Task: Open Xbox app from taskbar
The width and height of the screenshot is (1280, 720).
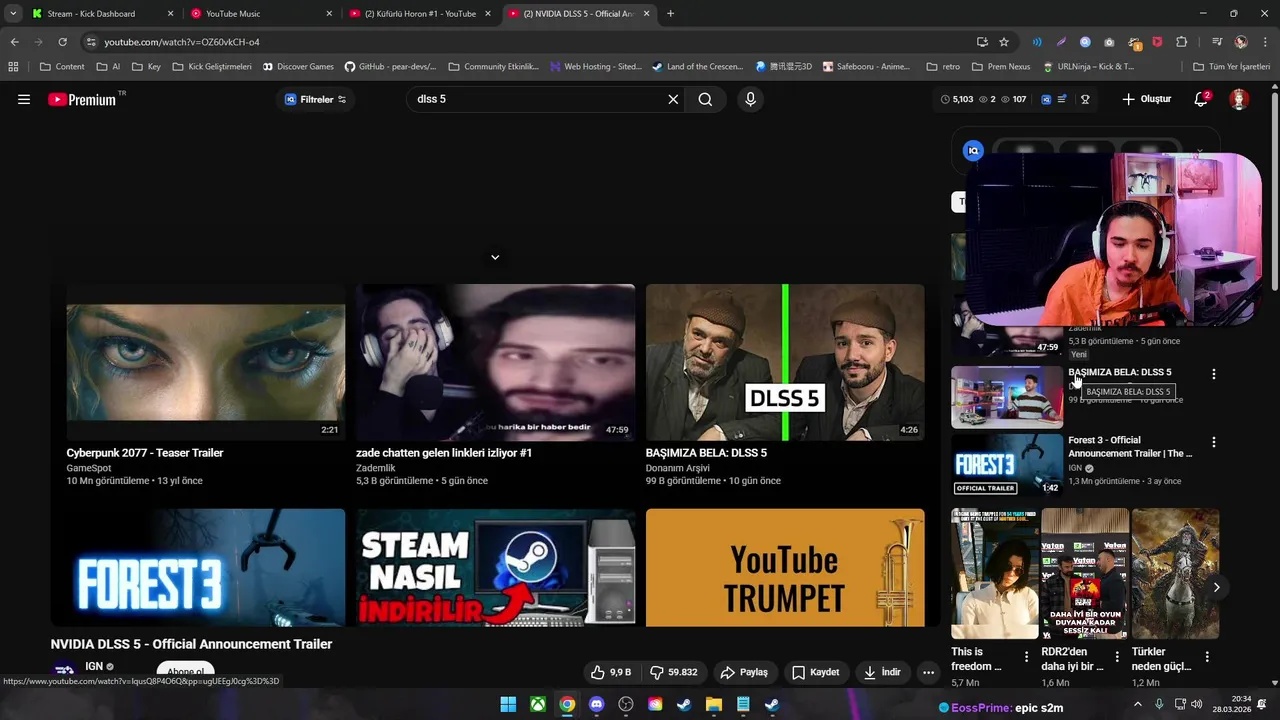Action: (538, 704)
